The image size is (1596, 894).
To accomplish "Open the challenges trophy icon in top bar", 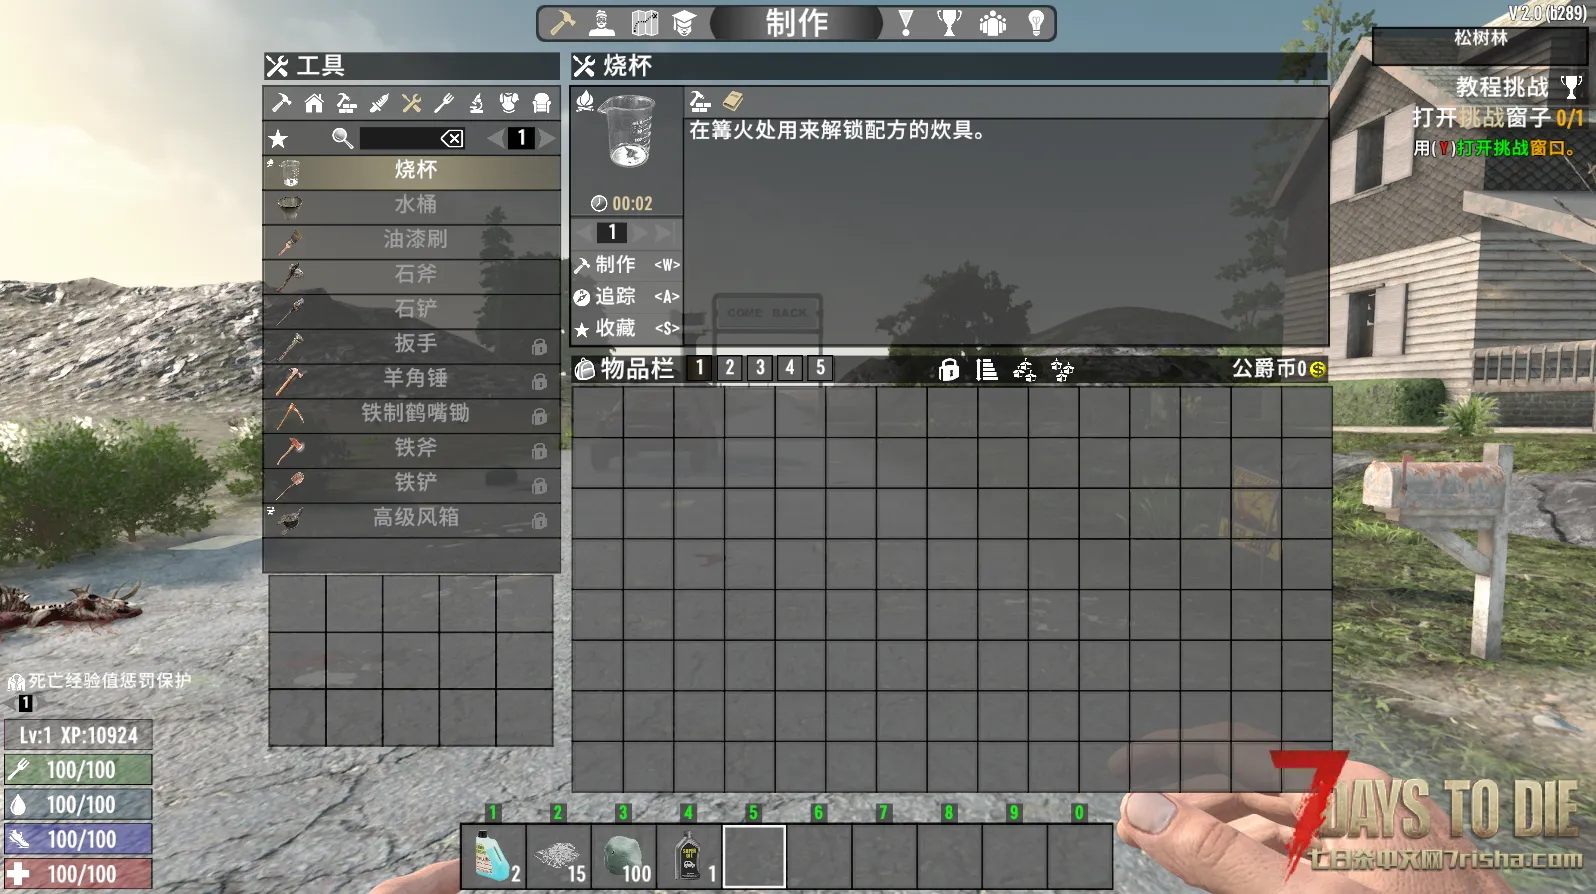I will coord(949,22).
